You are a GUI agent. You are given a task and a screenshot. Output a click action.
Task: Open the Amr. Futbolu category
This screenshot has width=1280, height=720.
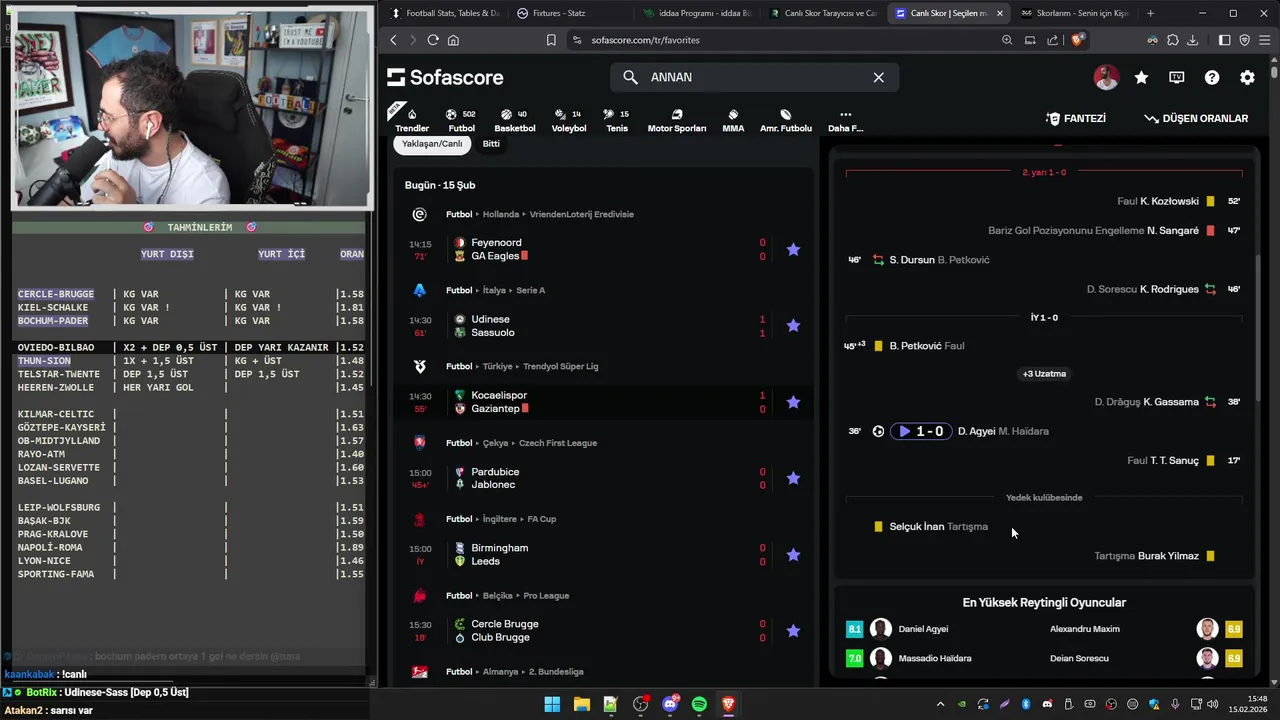pos(786,120)
